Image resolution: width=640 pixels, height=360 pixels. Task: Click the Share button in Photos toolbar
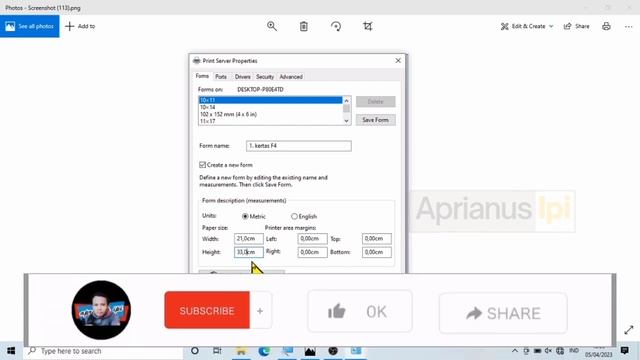pos(576,26)
